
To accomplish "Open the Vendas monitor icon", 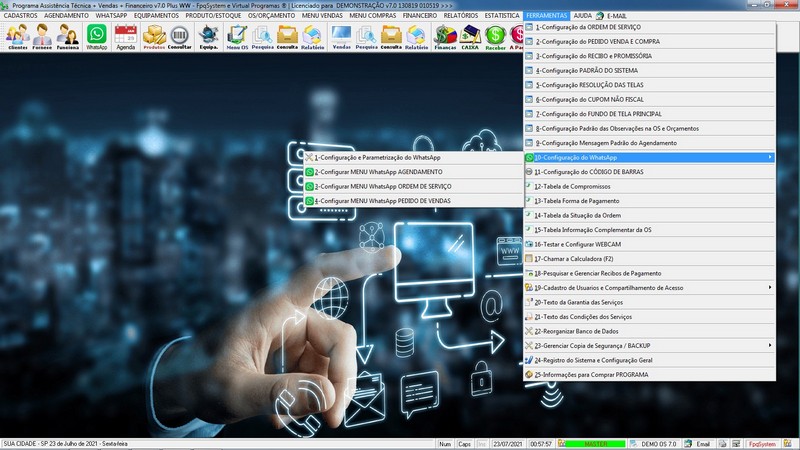I will (x=341, y=37).
